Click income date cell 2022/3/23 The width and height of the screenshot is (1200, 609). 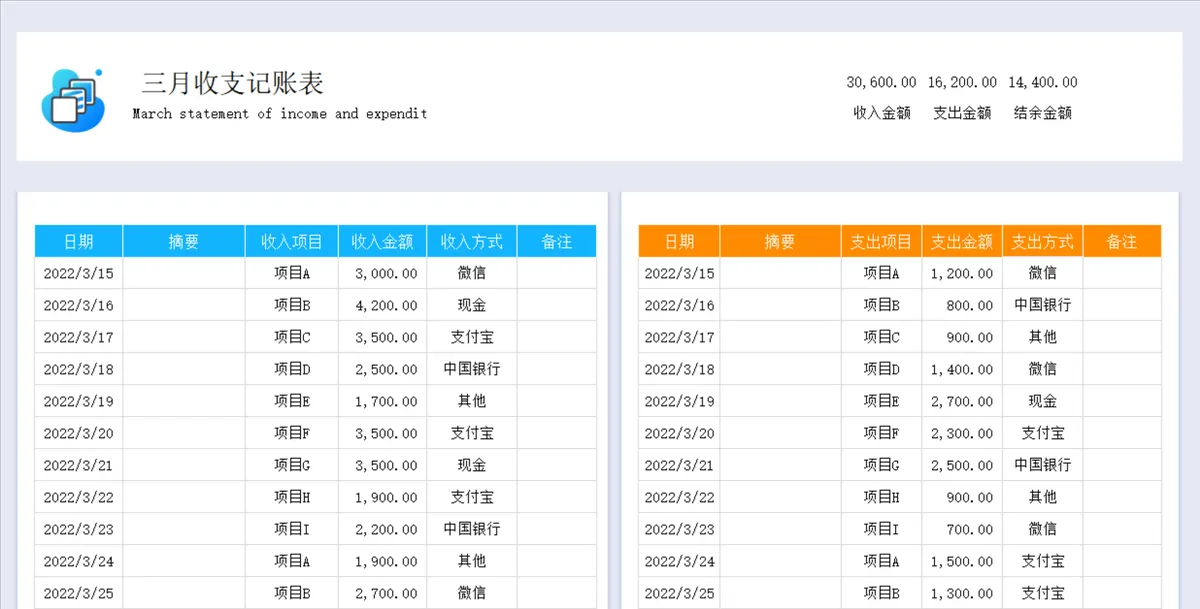tap(79, 529)
